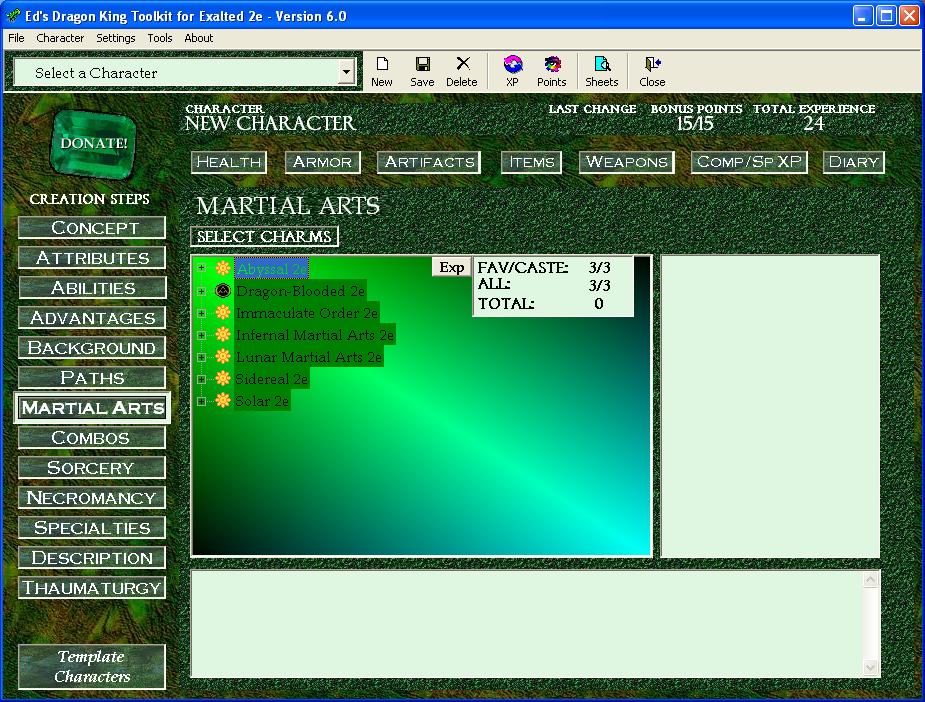Expand the Dragon-Blooded 2e tree node
The image size is (925, 702).
coord(202,291)
